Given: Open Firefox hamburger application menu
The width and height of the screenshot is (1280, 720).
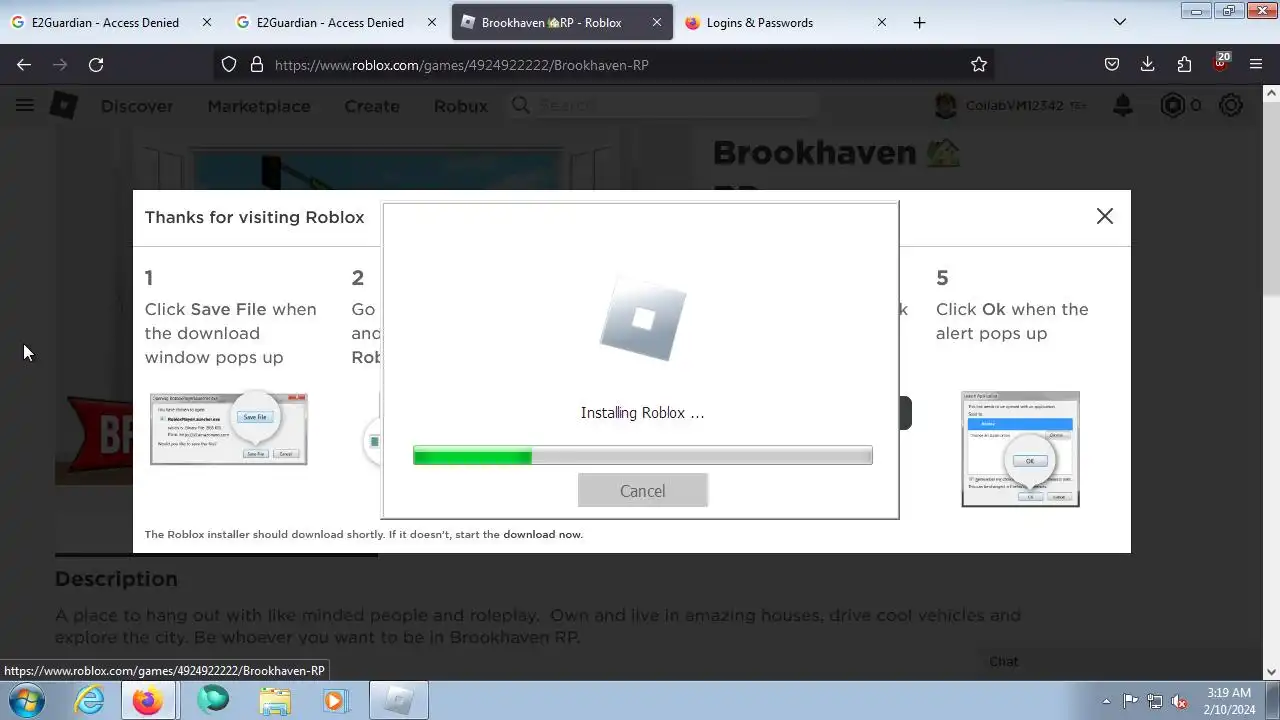Looking at the screenshot, I should click(x=1256, y=64).
